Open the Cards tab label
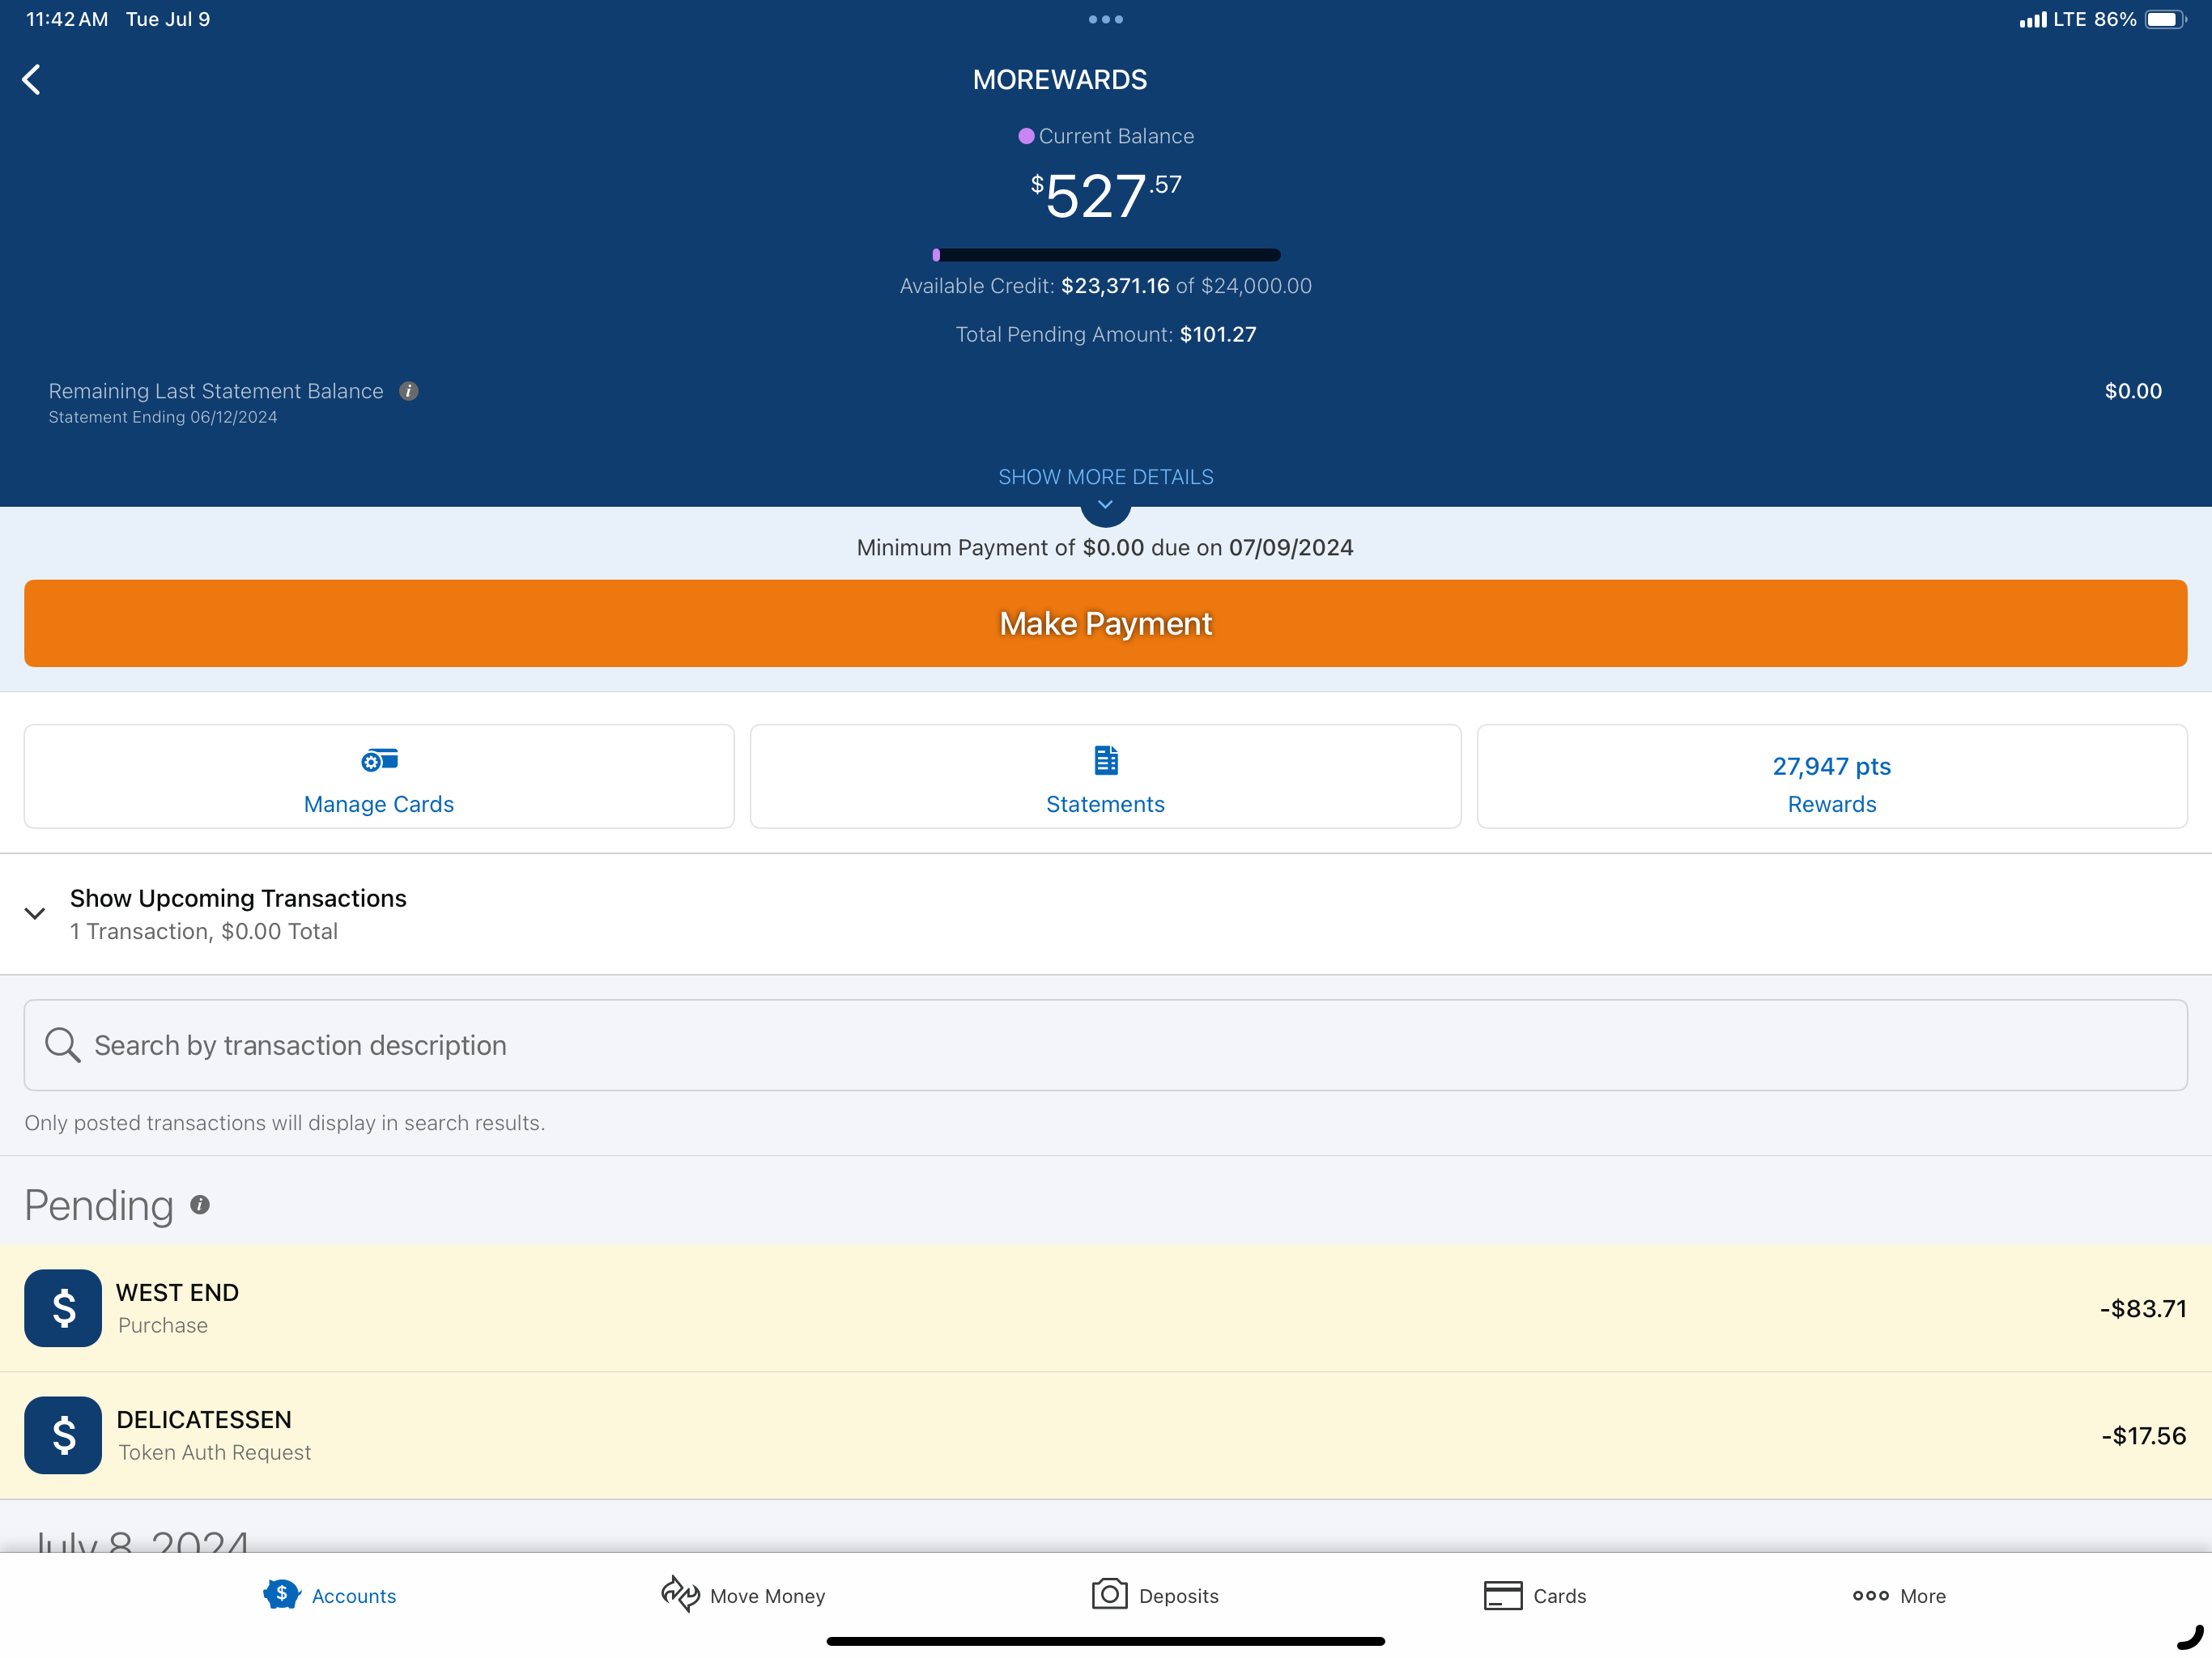The width and height of the screenshot is (2212, 1658). (1560, 1596)
